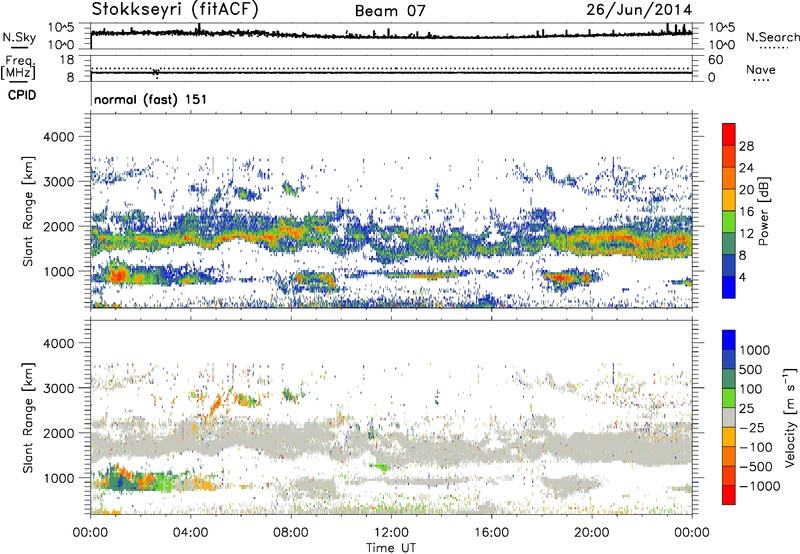This screenshot has width=800, height=554.
Task: Click the left '10^5' noise axis value
Action: [x=61, y=28]
